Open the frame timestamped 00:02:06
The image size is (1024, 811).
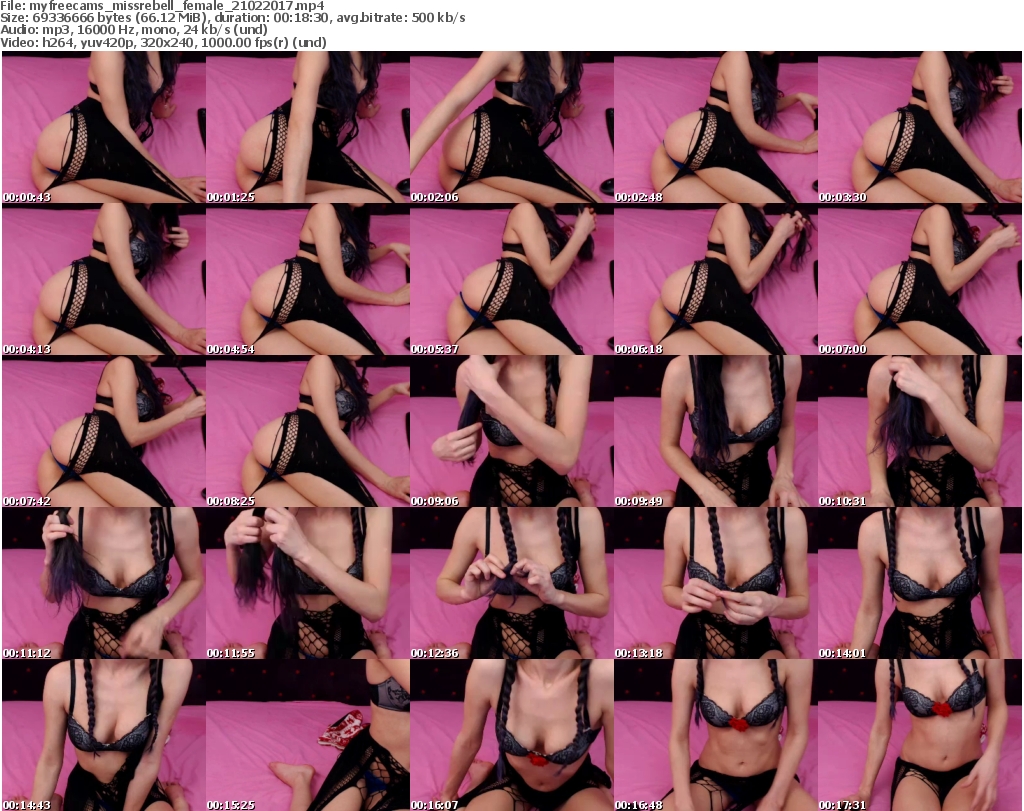pos(512,127)
